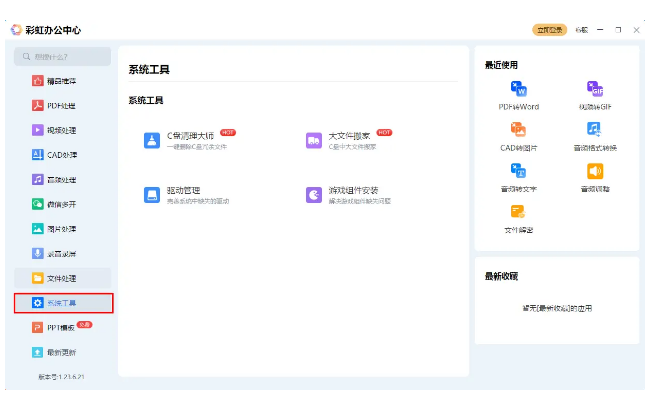Open 驱动管理 tool
649x394 pixels.
[x=186, y=195]
